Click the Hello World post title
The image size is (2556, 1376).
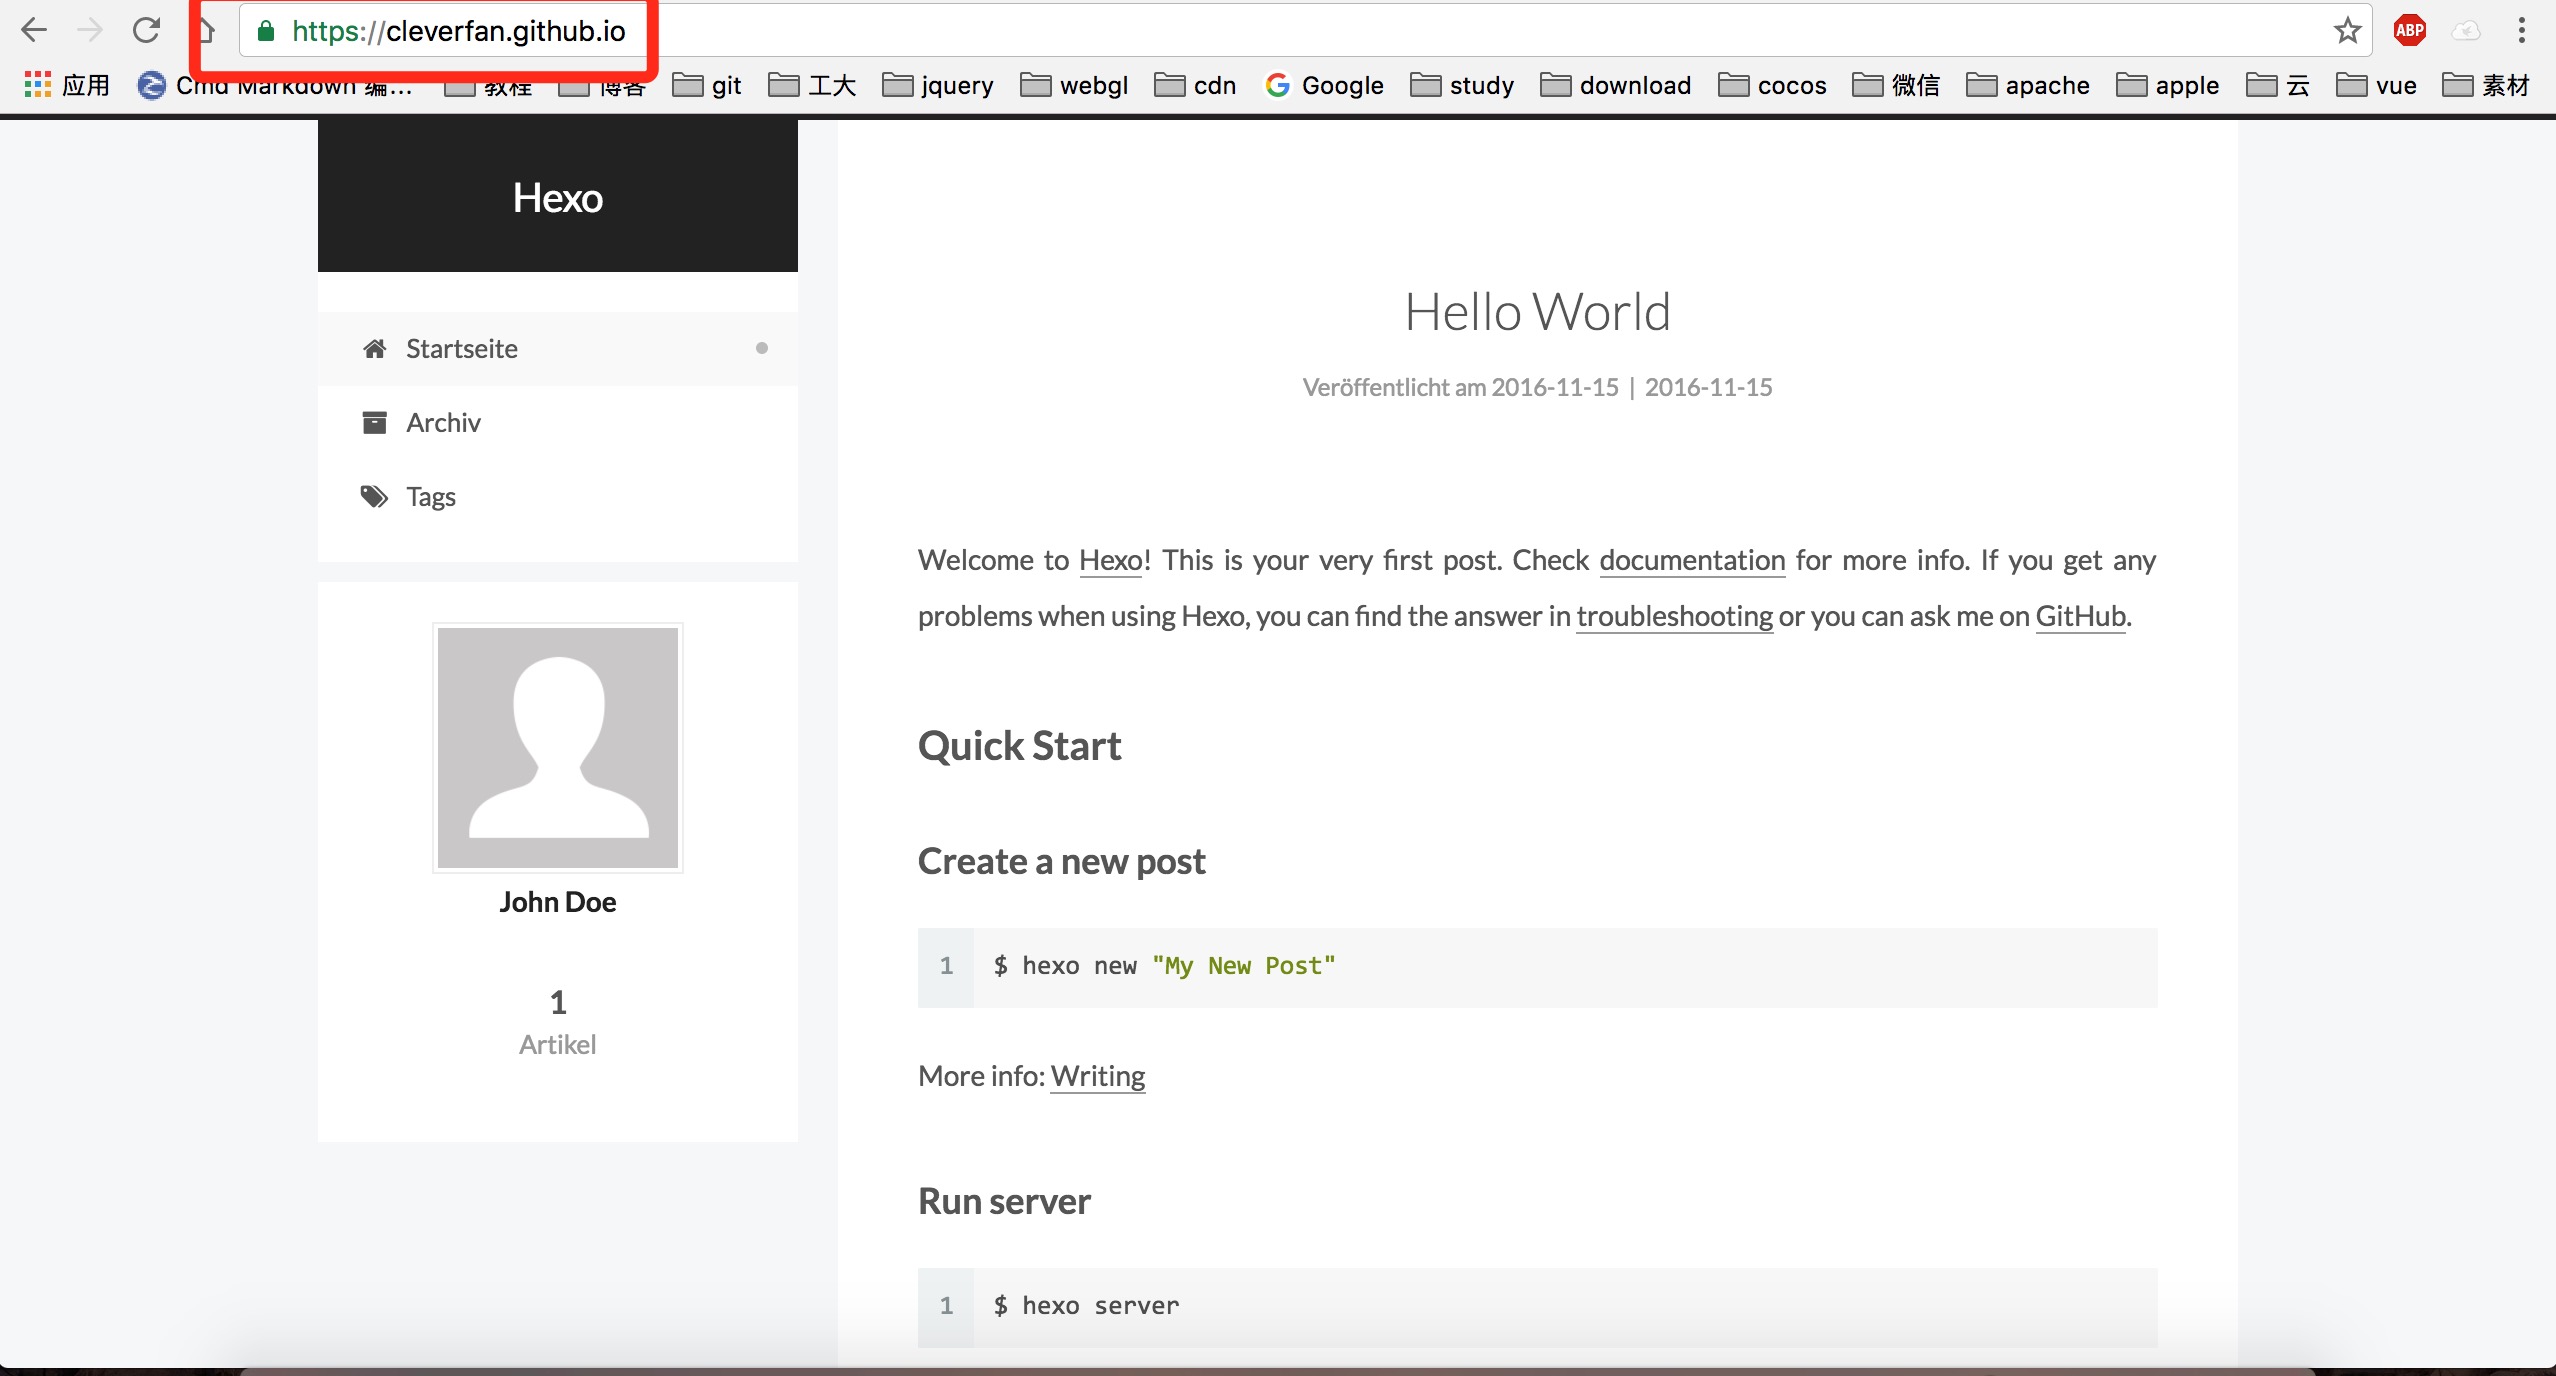coord(1537,312)
